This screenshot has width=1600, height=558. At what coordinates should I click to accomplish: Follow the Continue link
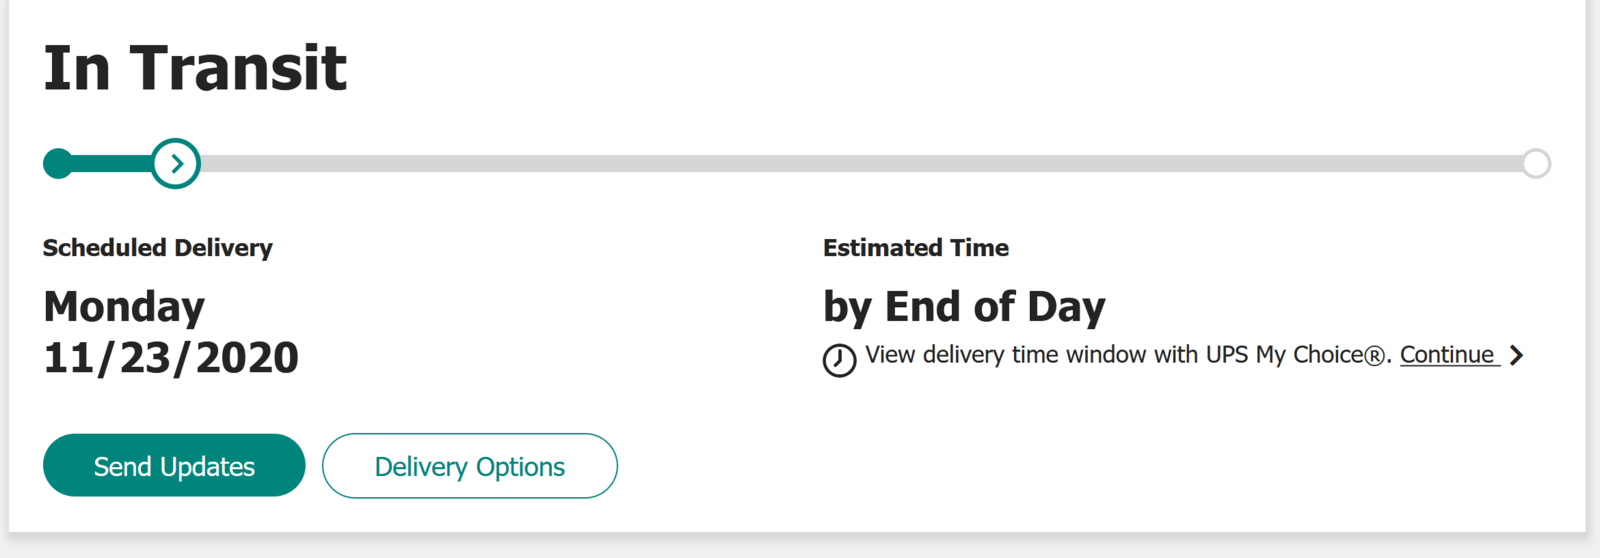pos(1448,355)
